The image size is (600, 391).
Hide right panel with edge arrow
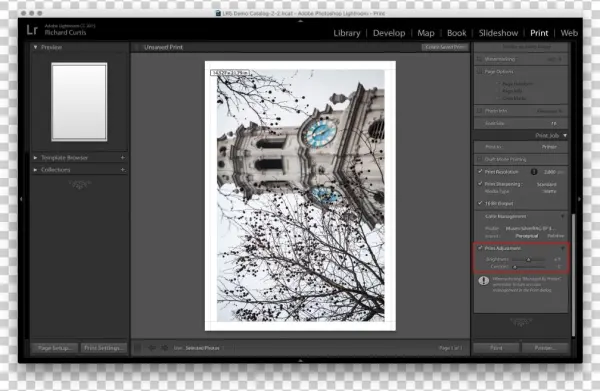click(579, 199)
